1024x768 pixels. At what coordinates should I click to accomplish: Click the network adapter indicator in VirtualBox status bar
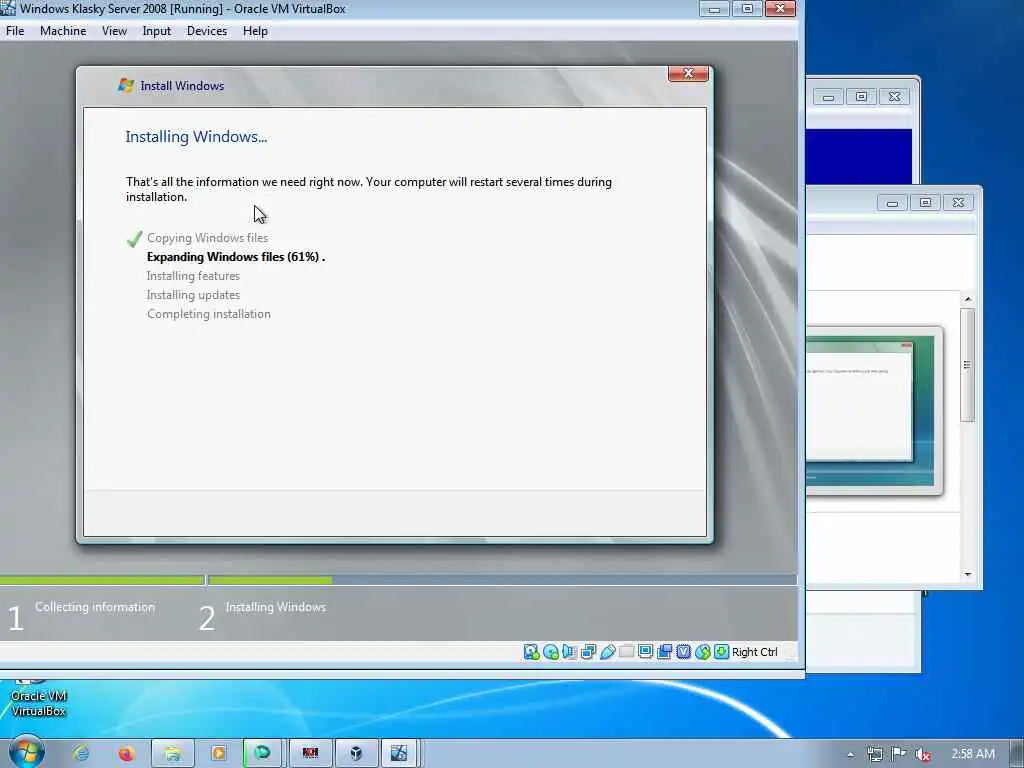coord(588,652)
